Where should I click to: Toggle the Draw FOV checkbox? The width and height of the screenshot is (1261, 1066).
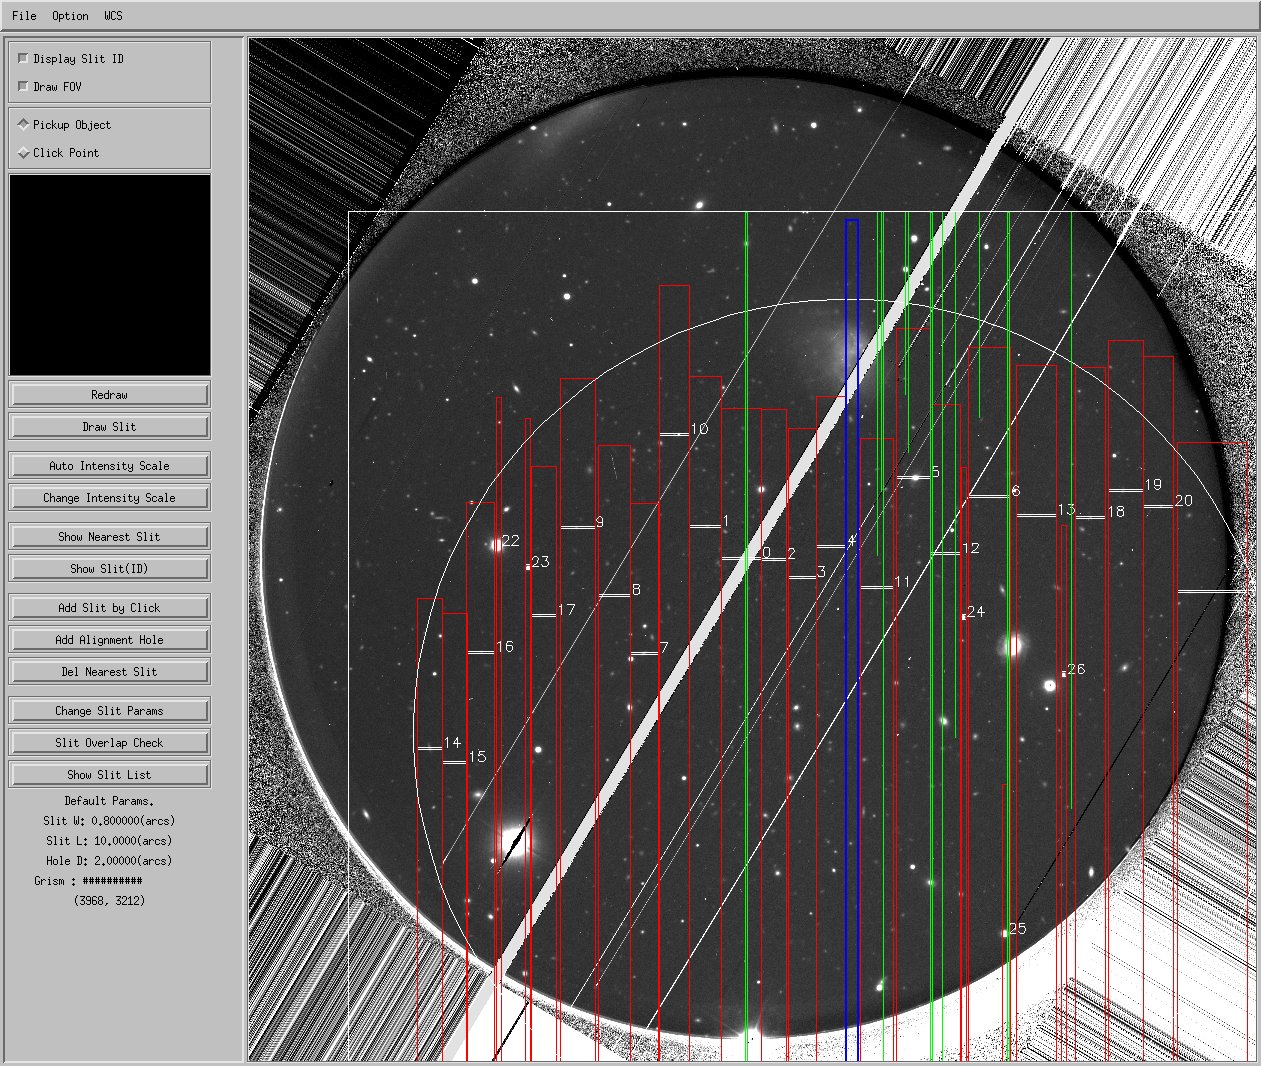click(24, 87)
